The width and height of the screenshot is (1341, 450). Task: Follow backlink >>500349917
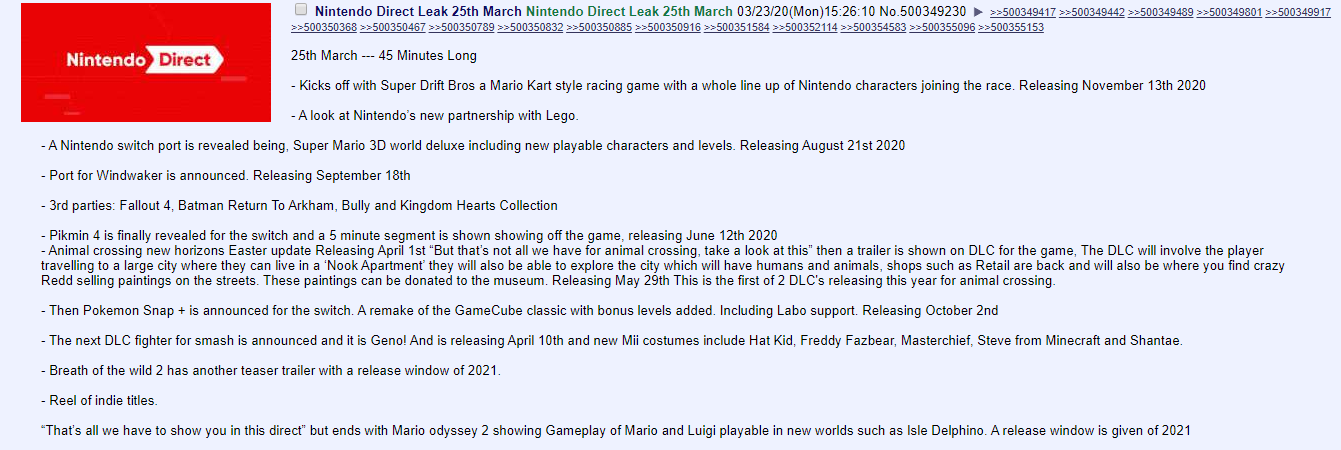pyautogui.click(x=1298, y=12)
